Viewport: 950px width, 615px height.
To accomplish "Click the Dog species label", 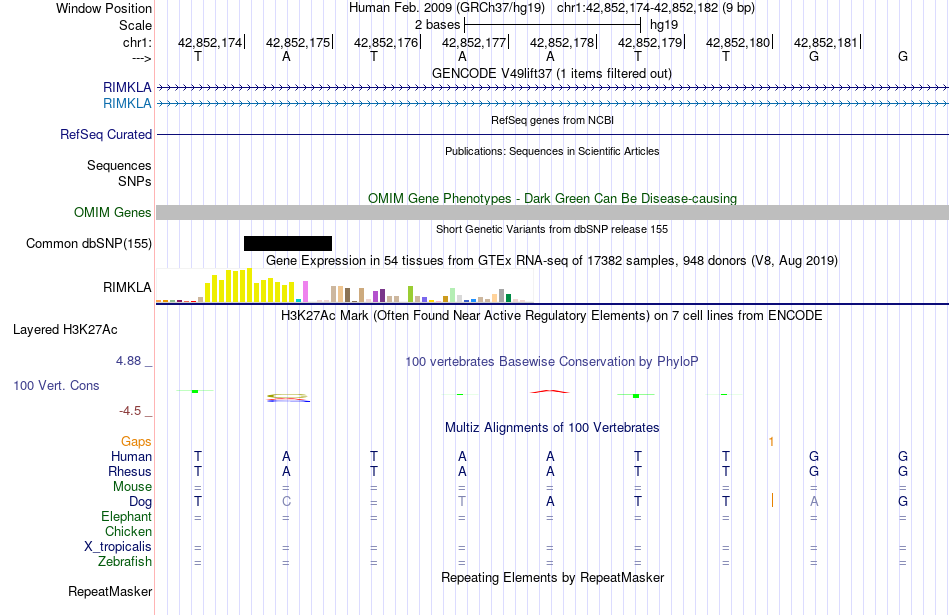I will click(141, 502).
